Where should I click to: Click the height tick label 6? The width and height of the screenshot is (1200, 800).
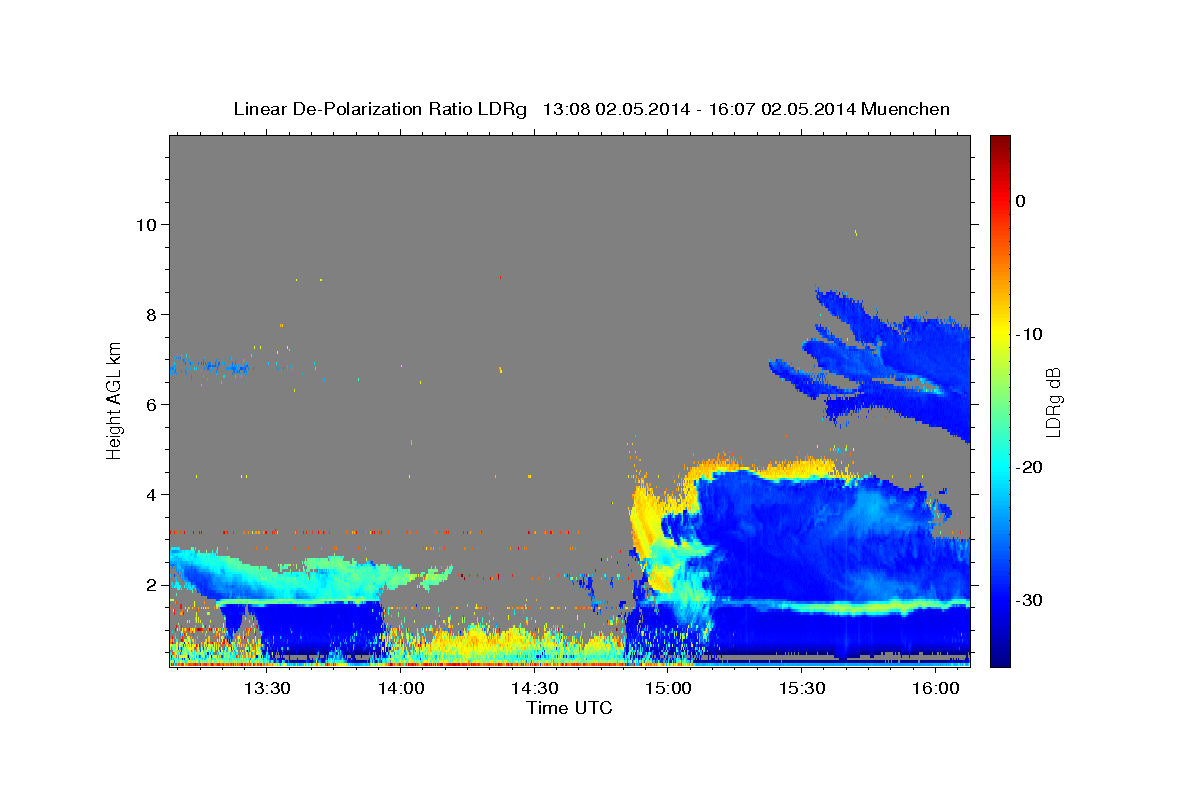(x=153, y=405)
